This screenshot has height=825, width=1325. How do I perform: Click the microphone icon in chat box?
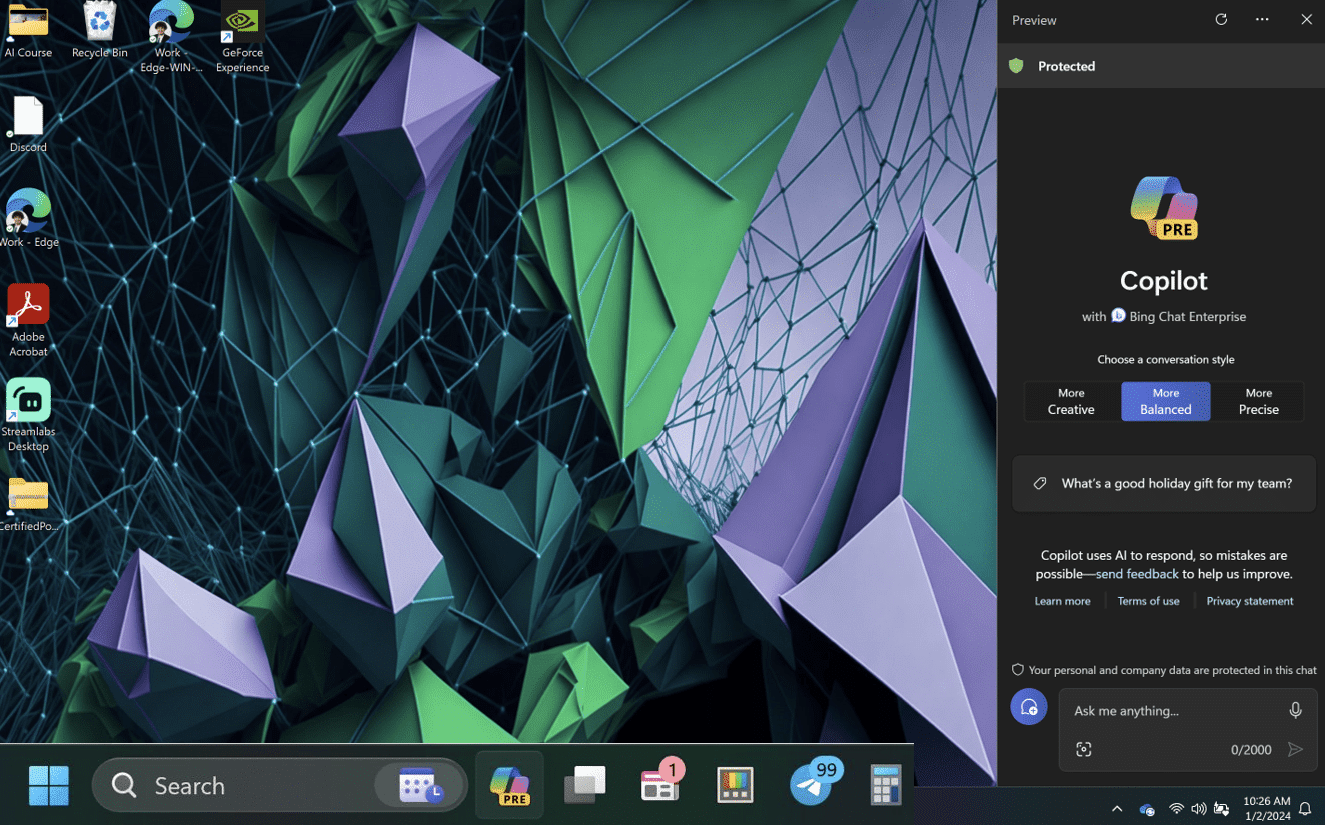[x=1295, y=710]
